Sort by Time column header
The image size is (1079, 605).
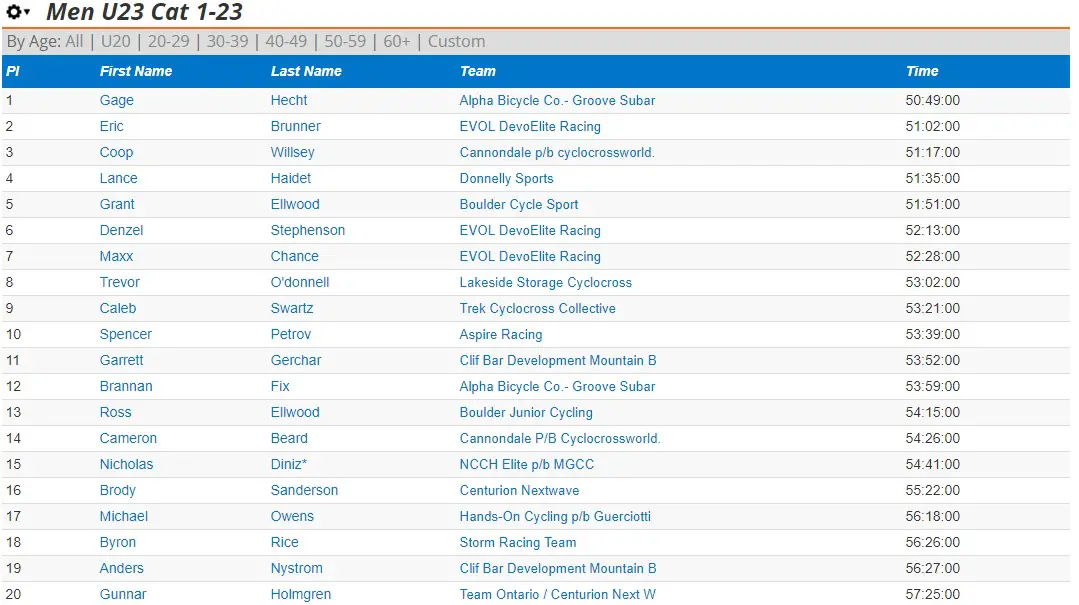point(922,71)
